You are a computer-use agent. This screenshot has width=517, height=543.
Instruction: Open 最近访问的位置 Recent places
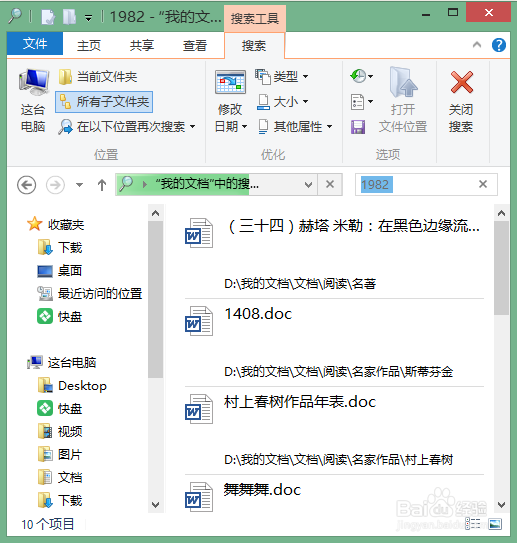click(x=90, y=294)
